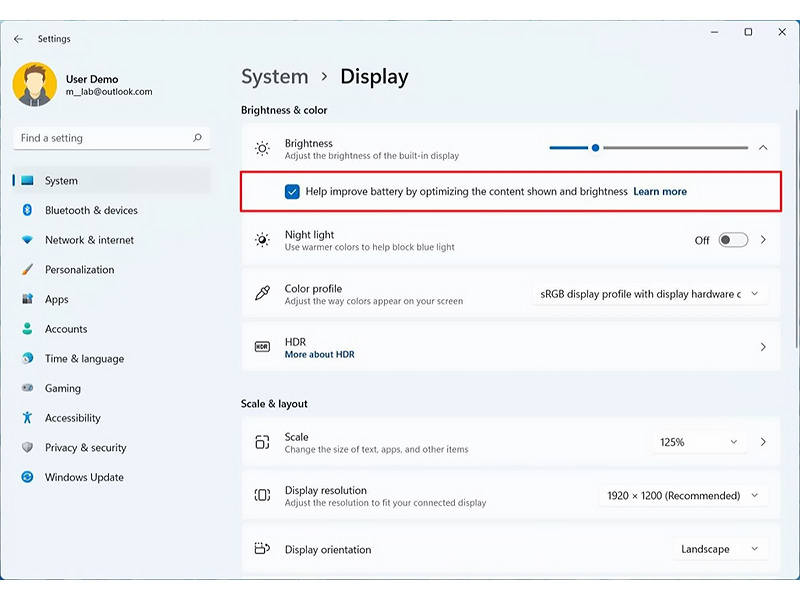Click the vertical scrollbar on the right
This screenshot has height=600, width=800.
pos(795,229)
